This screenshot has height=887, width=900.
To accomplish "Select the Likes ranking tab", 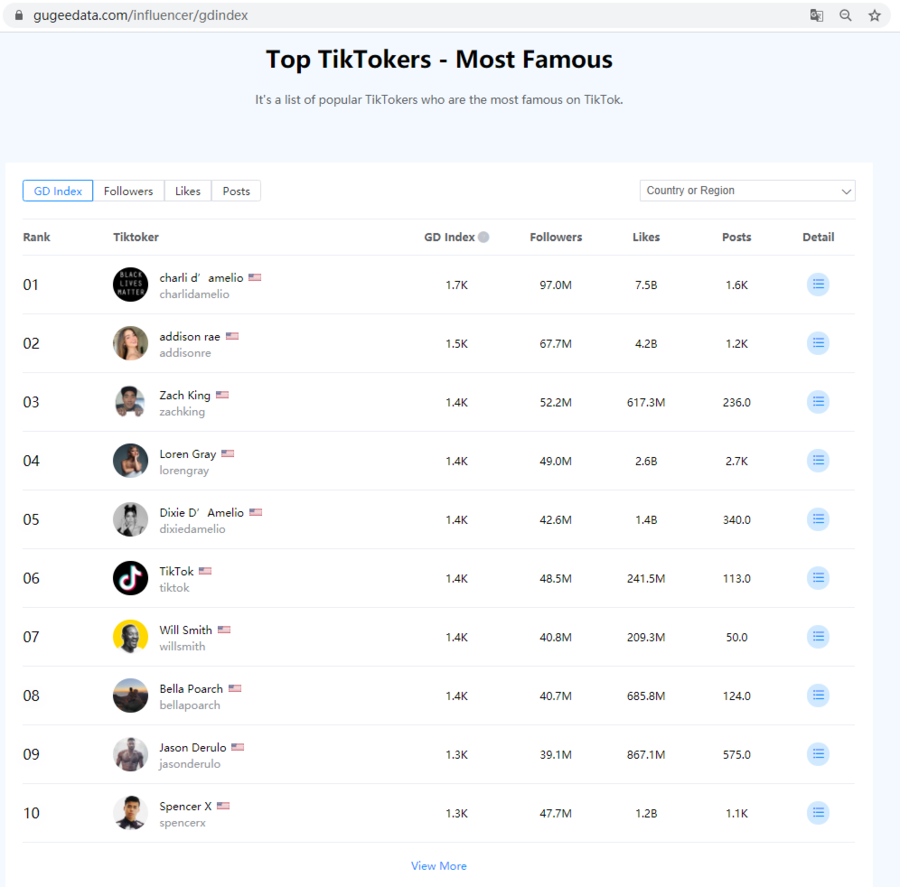I will pos(187,191).
